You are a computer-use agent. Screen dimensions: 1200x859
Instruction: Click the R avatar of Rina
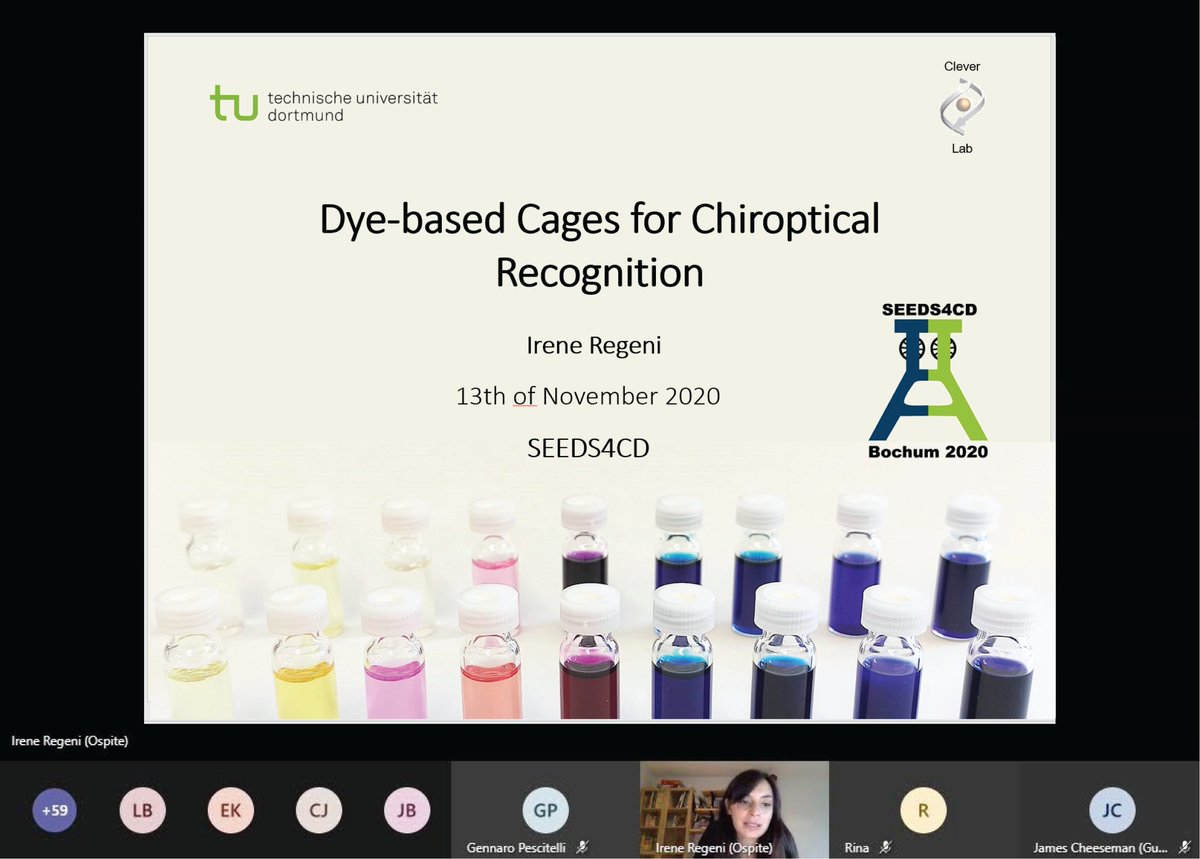click(x=923, y=809)
